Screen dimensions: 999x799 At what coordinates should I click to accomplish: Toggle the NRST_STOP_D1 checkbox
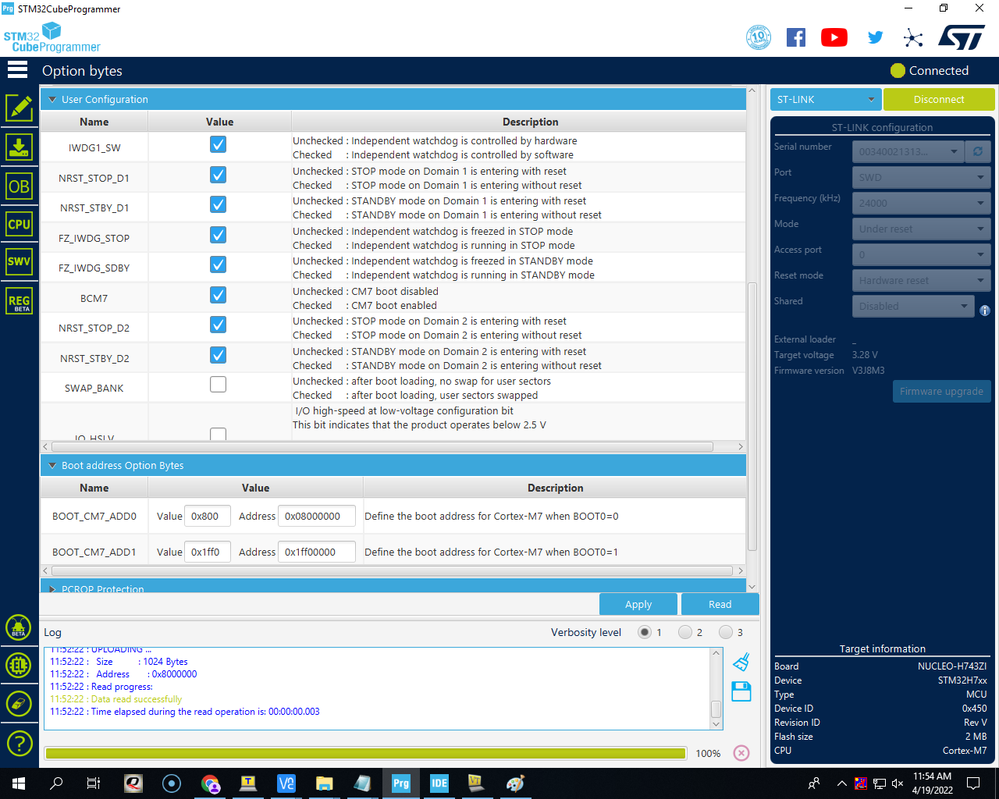coord(218,175)
